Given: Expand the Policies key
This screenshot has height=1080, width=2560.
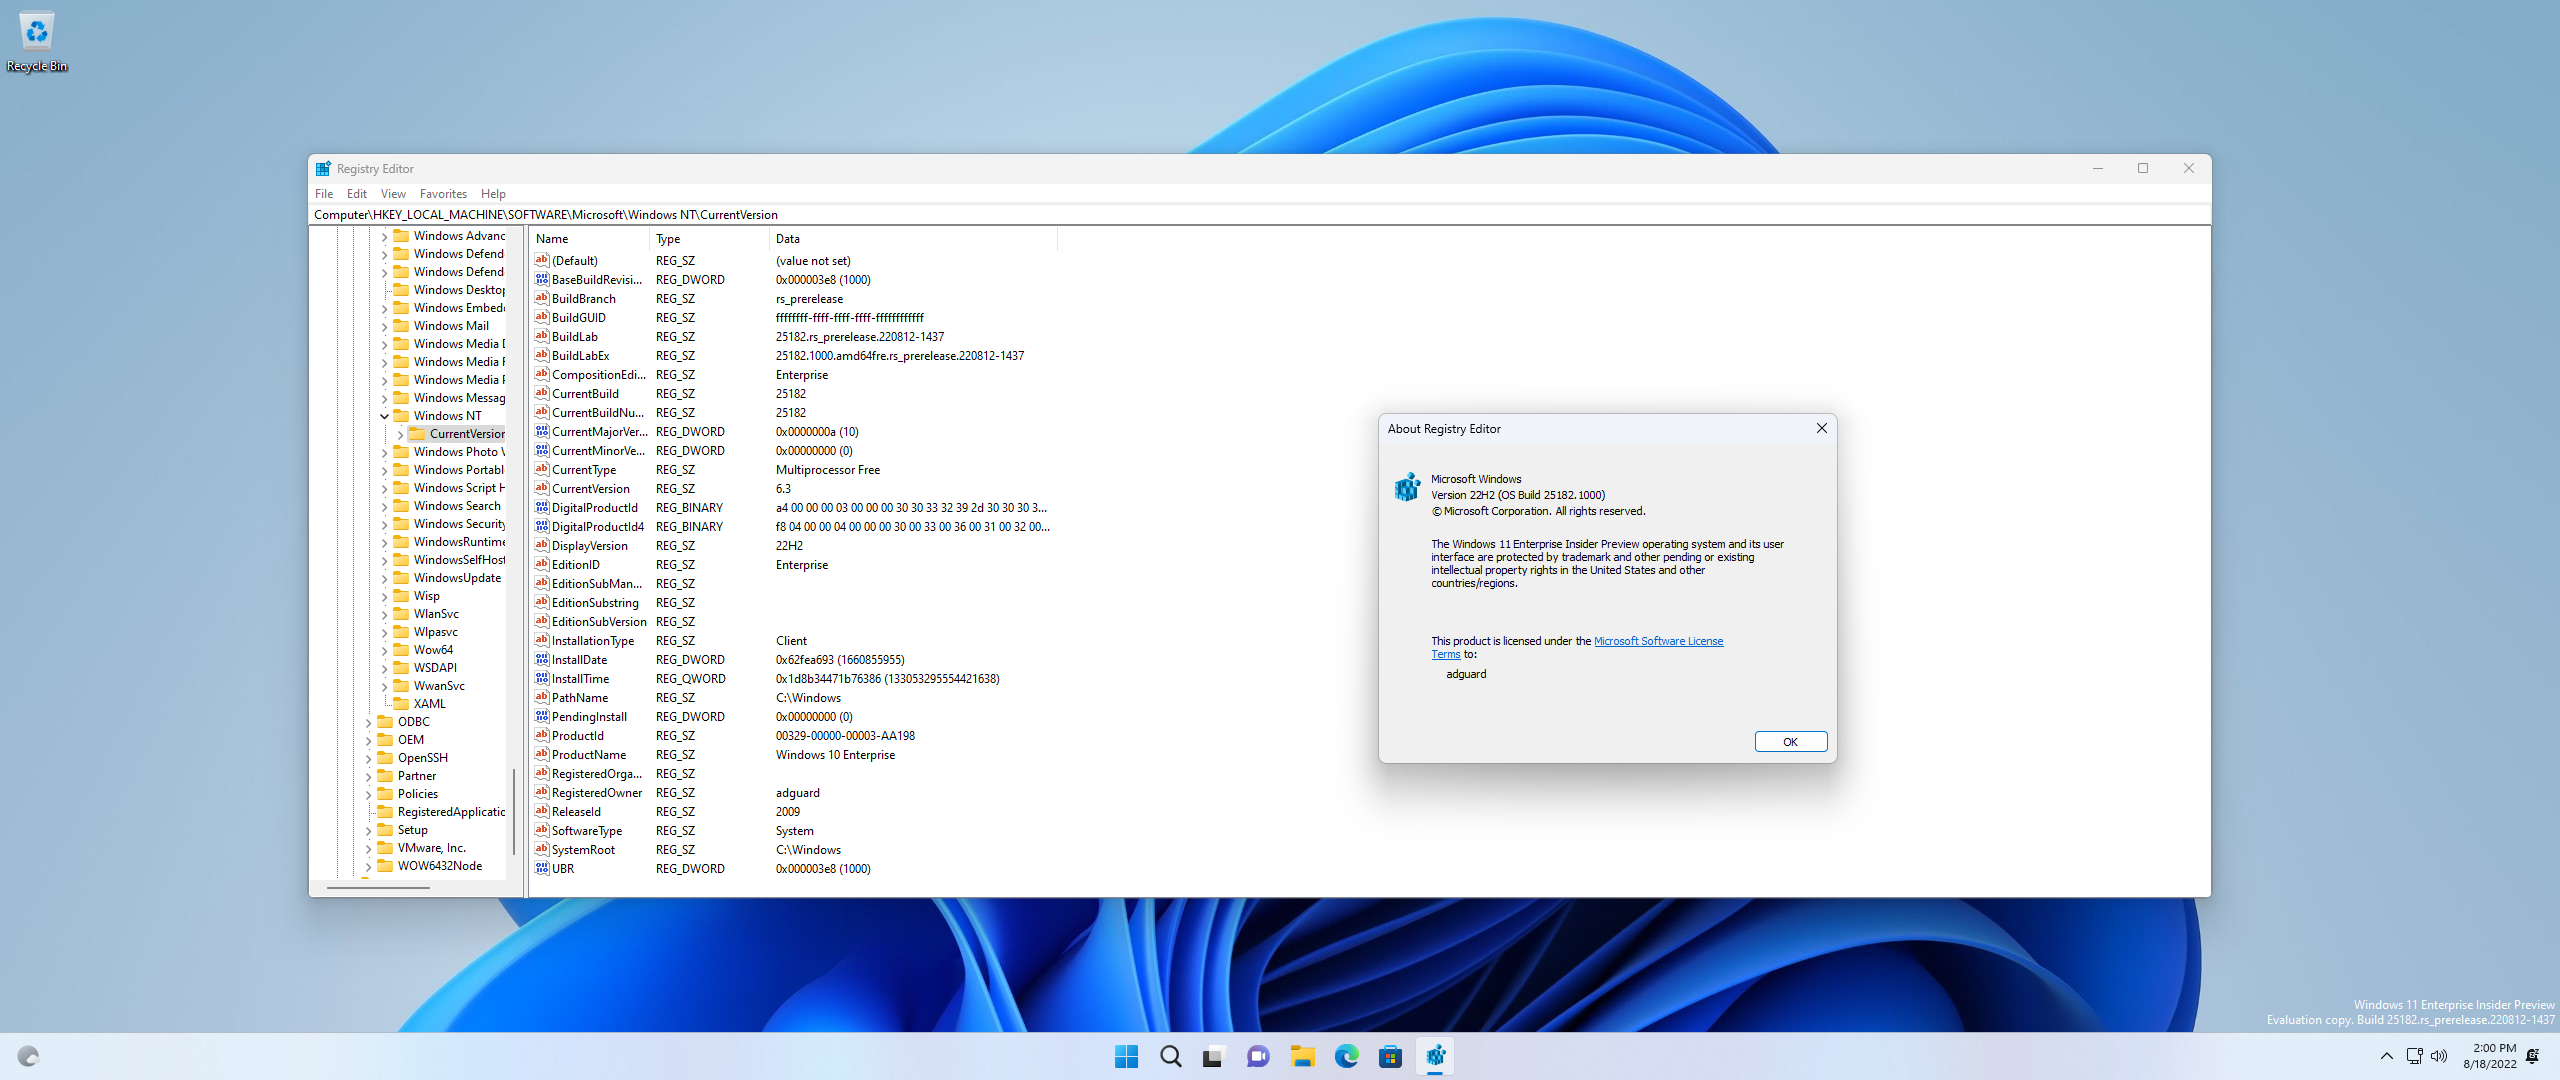Looking at the screenshot, I should [368, 794].
